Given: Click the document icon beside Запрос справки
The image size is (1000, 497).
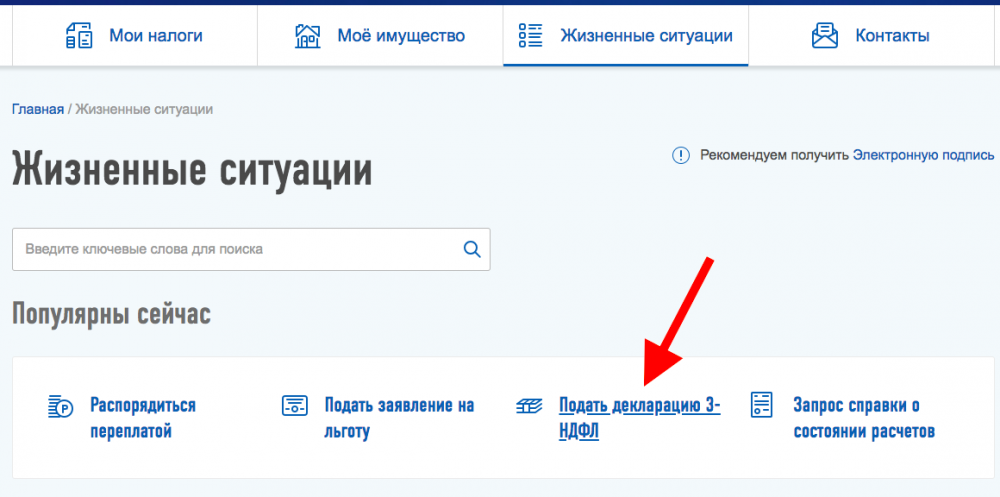Looking at the screenshot, I should 761,405.
